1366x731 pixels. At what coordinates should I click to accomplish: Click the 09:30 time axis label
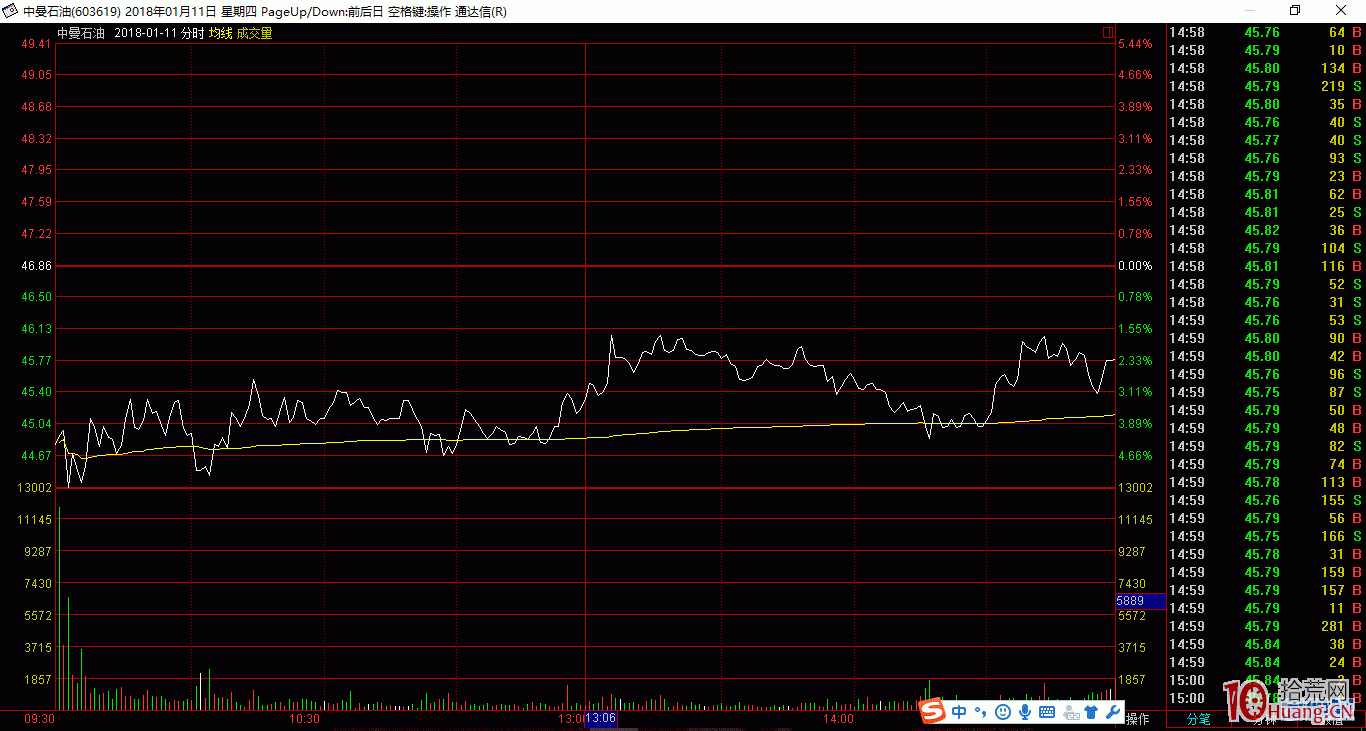pyautogui.click(x=39, y=719)
